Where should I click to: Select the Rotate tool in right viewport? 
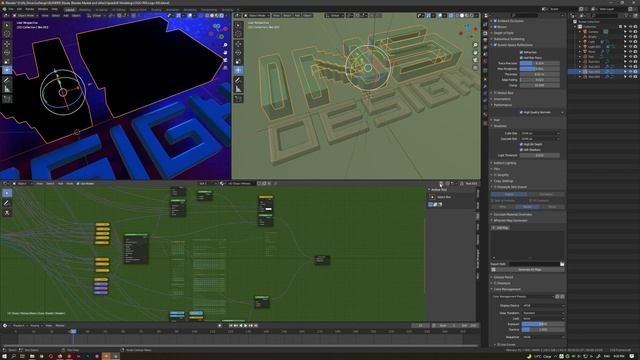[238, 53]
